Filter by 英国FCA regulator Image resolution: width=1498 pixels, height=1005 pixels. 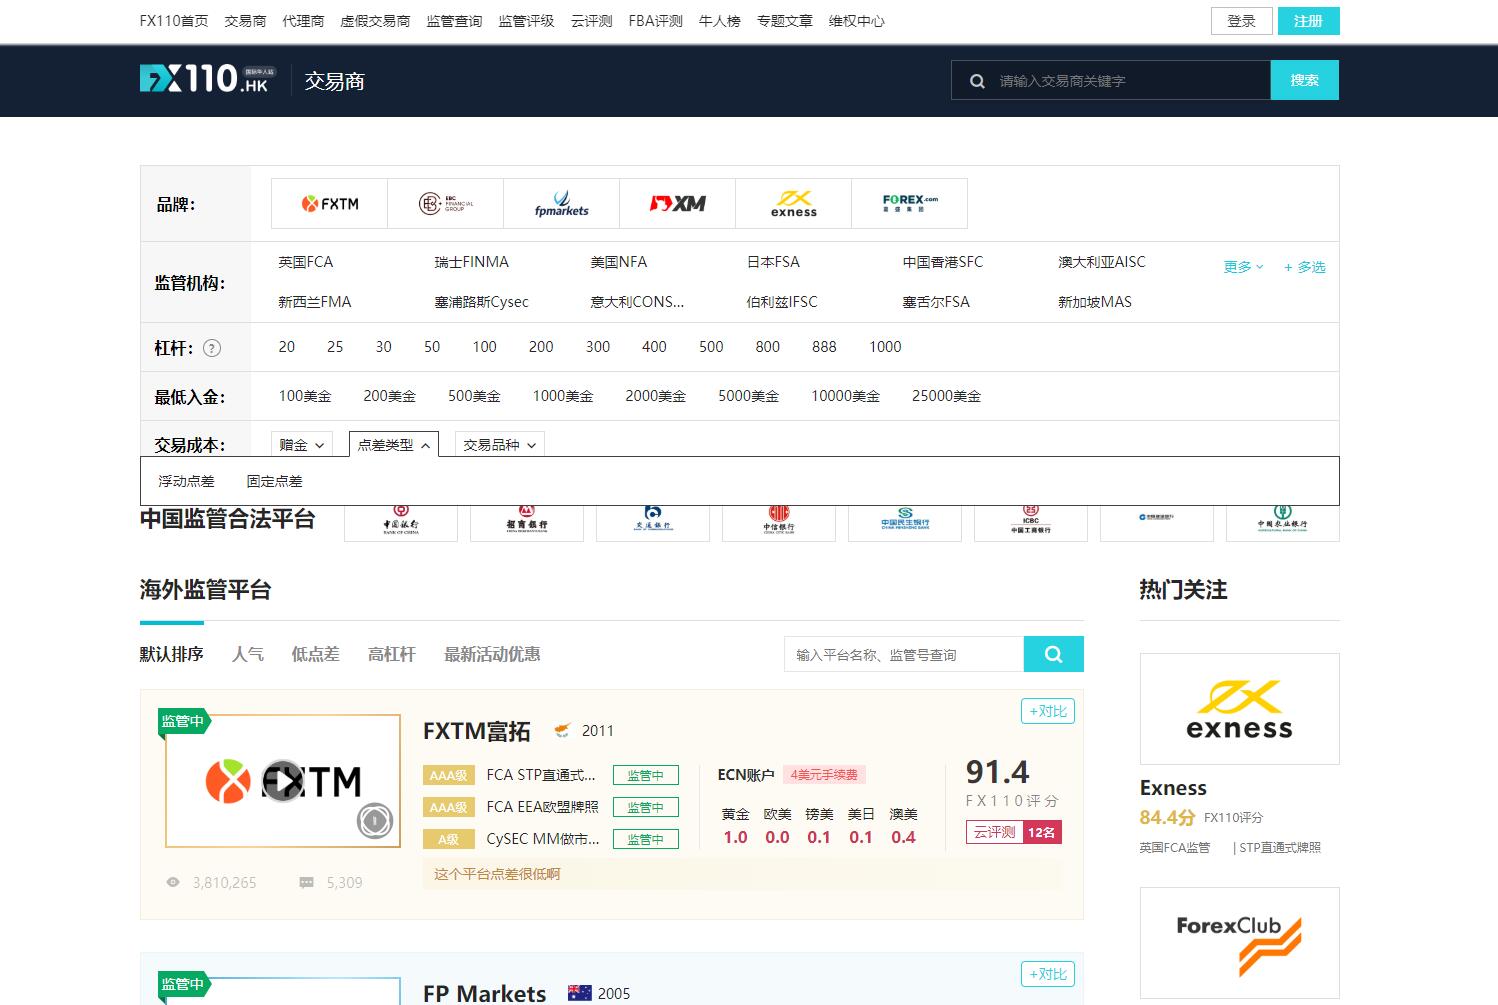[x=306, y=262]
